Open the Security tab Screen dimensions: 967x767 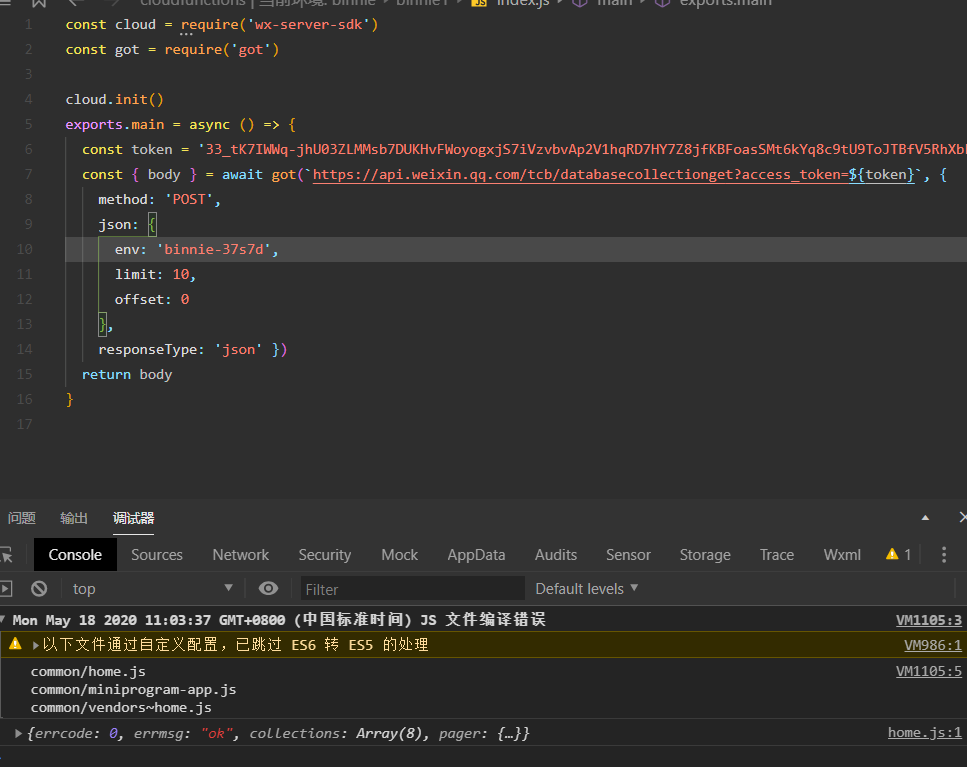click(x=324, y=554)
